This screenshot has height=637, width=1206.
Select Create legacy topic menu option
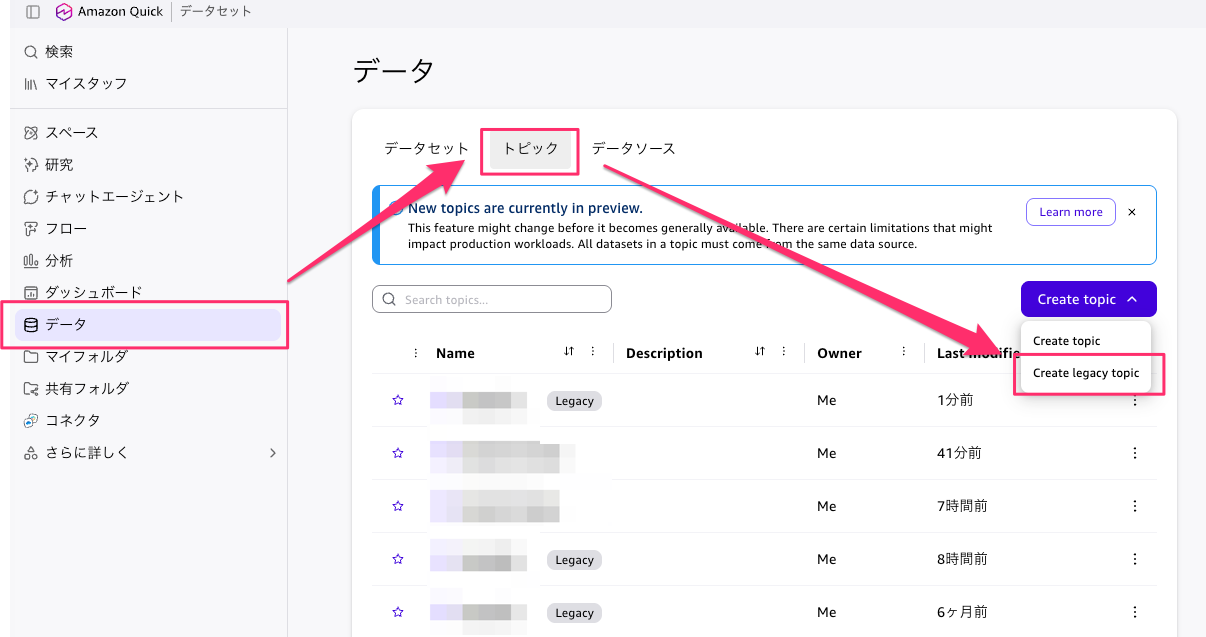coord(1086,373)
